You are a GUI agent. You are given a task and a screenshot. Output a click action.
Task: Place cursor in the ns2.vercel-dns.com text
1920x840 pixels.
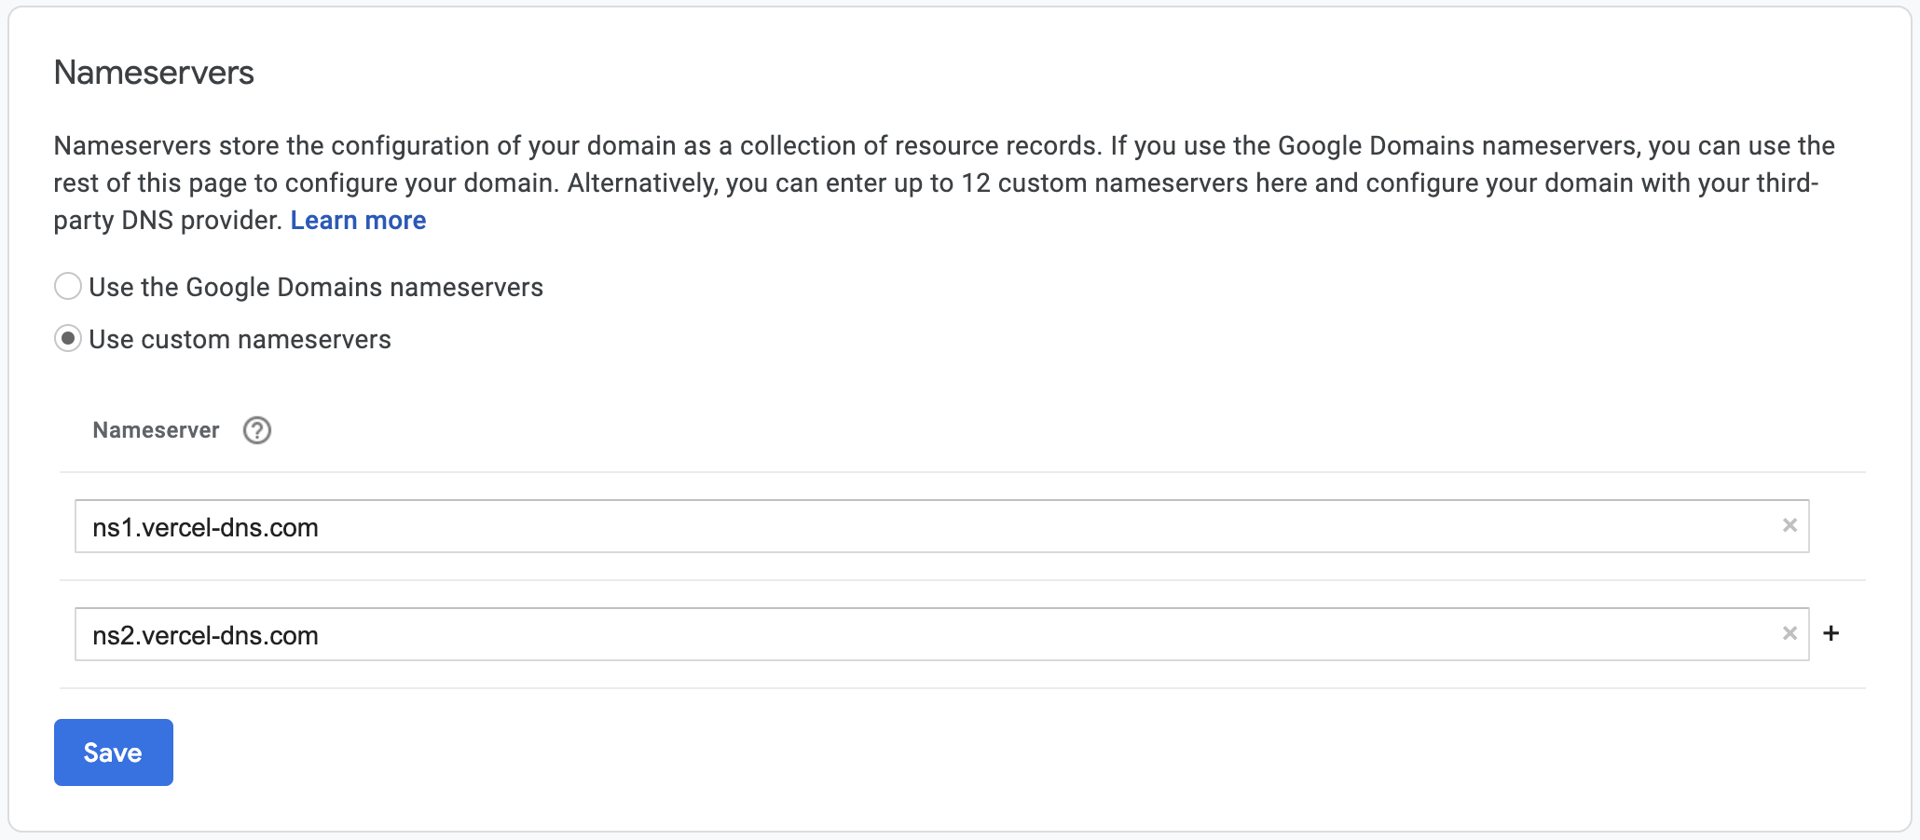pyautogui.click(x=205, y=635)
